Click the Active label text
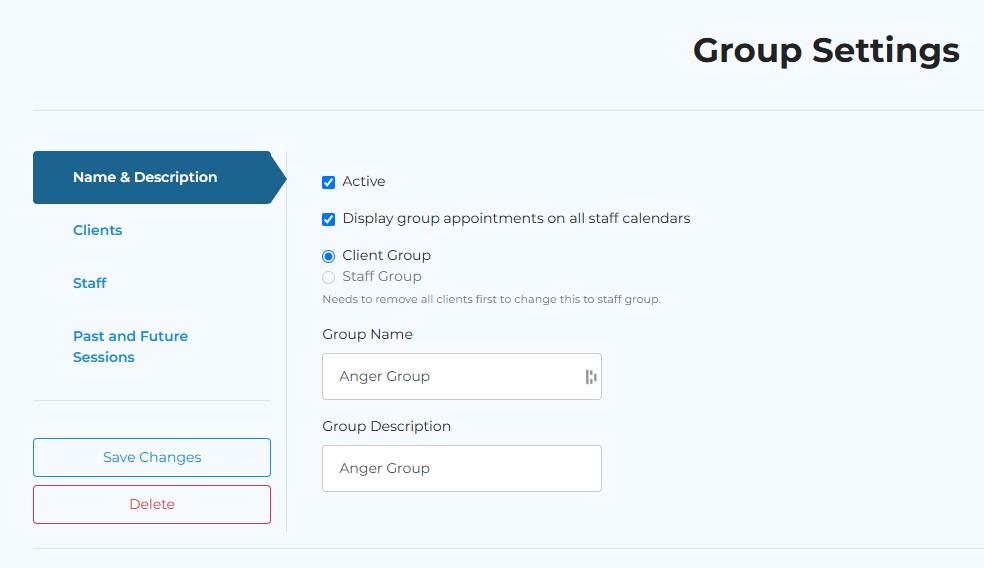Viewport: 984px width, 568px height. [364, 181]
